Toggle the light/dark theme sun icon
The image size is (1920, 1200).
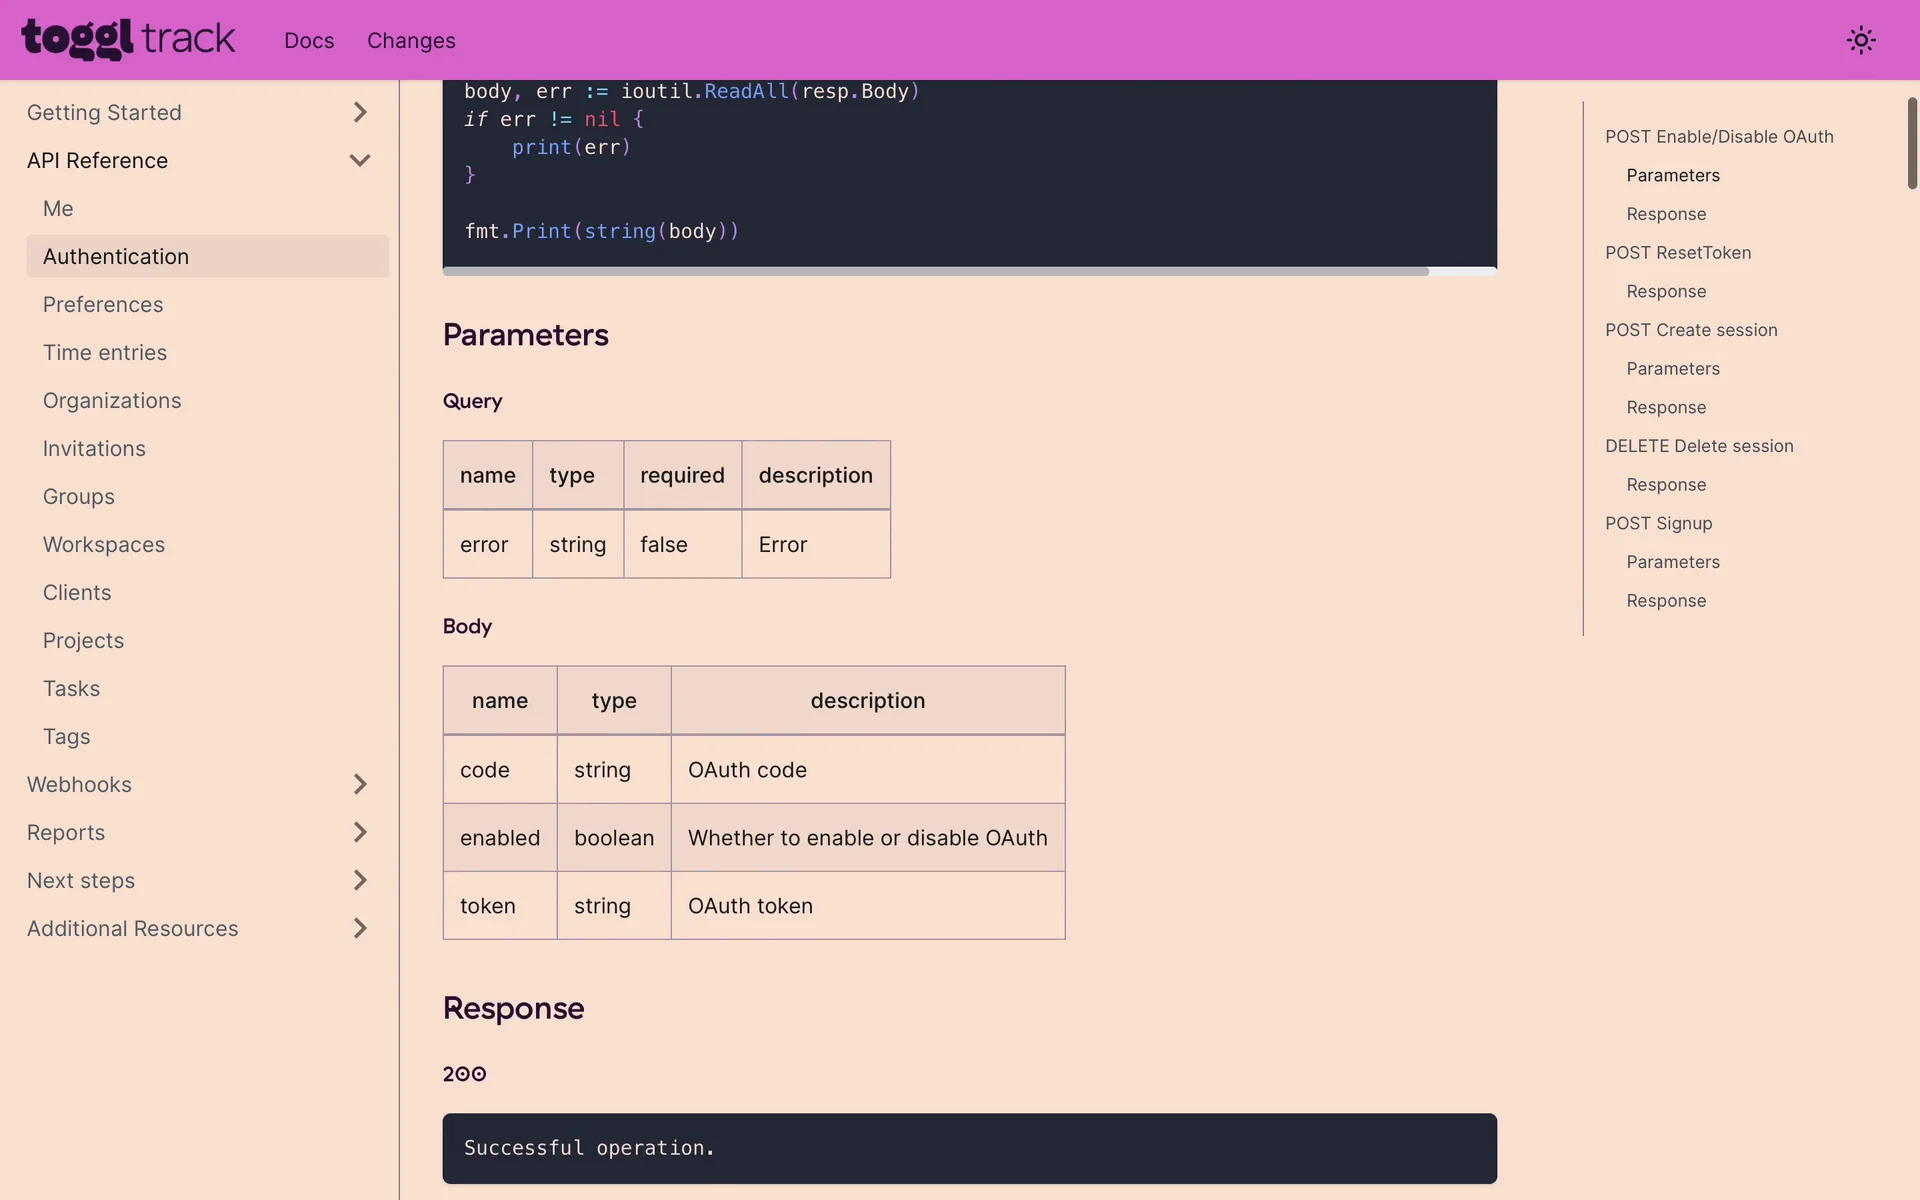(1860, 40)
